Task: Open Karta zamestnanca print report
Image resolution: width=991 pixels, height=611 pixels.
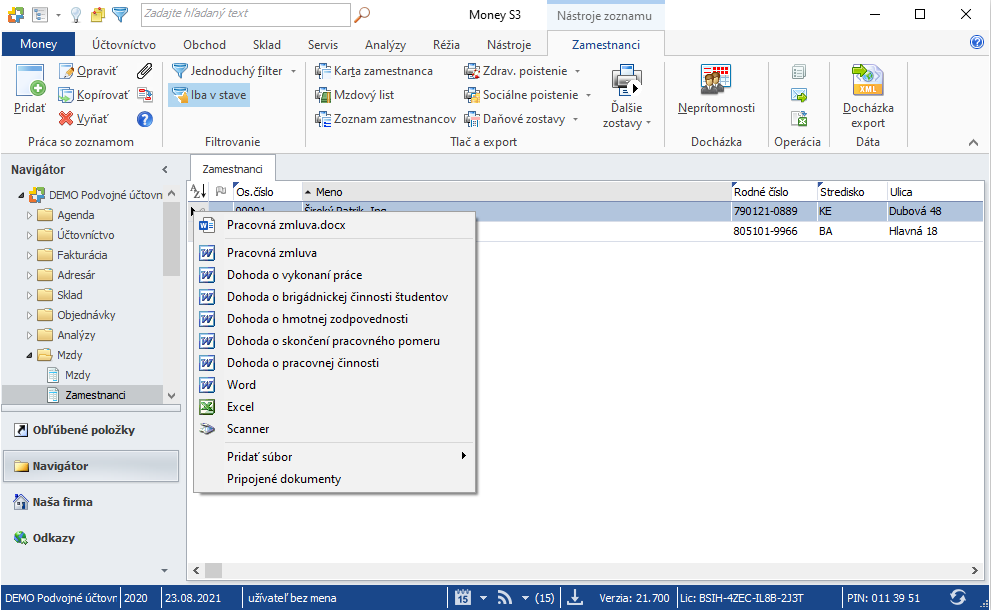Action: click(374, 71)
